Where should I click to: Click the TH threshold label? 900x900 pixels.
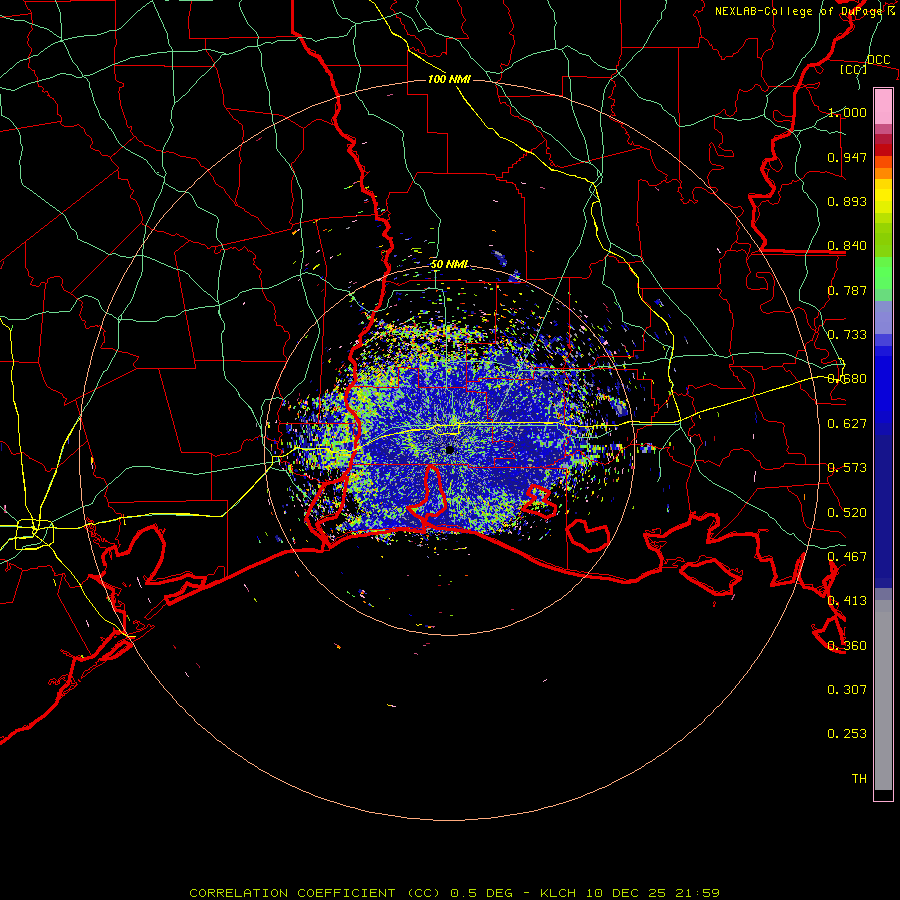(x=859, y=779)
